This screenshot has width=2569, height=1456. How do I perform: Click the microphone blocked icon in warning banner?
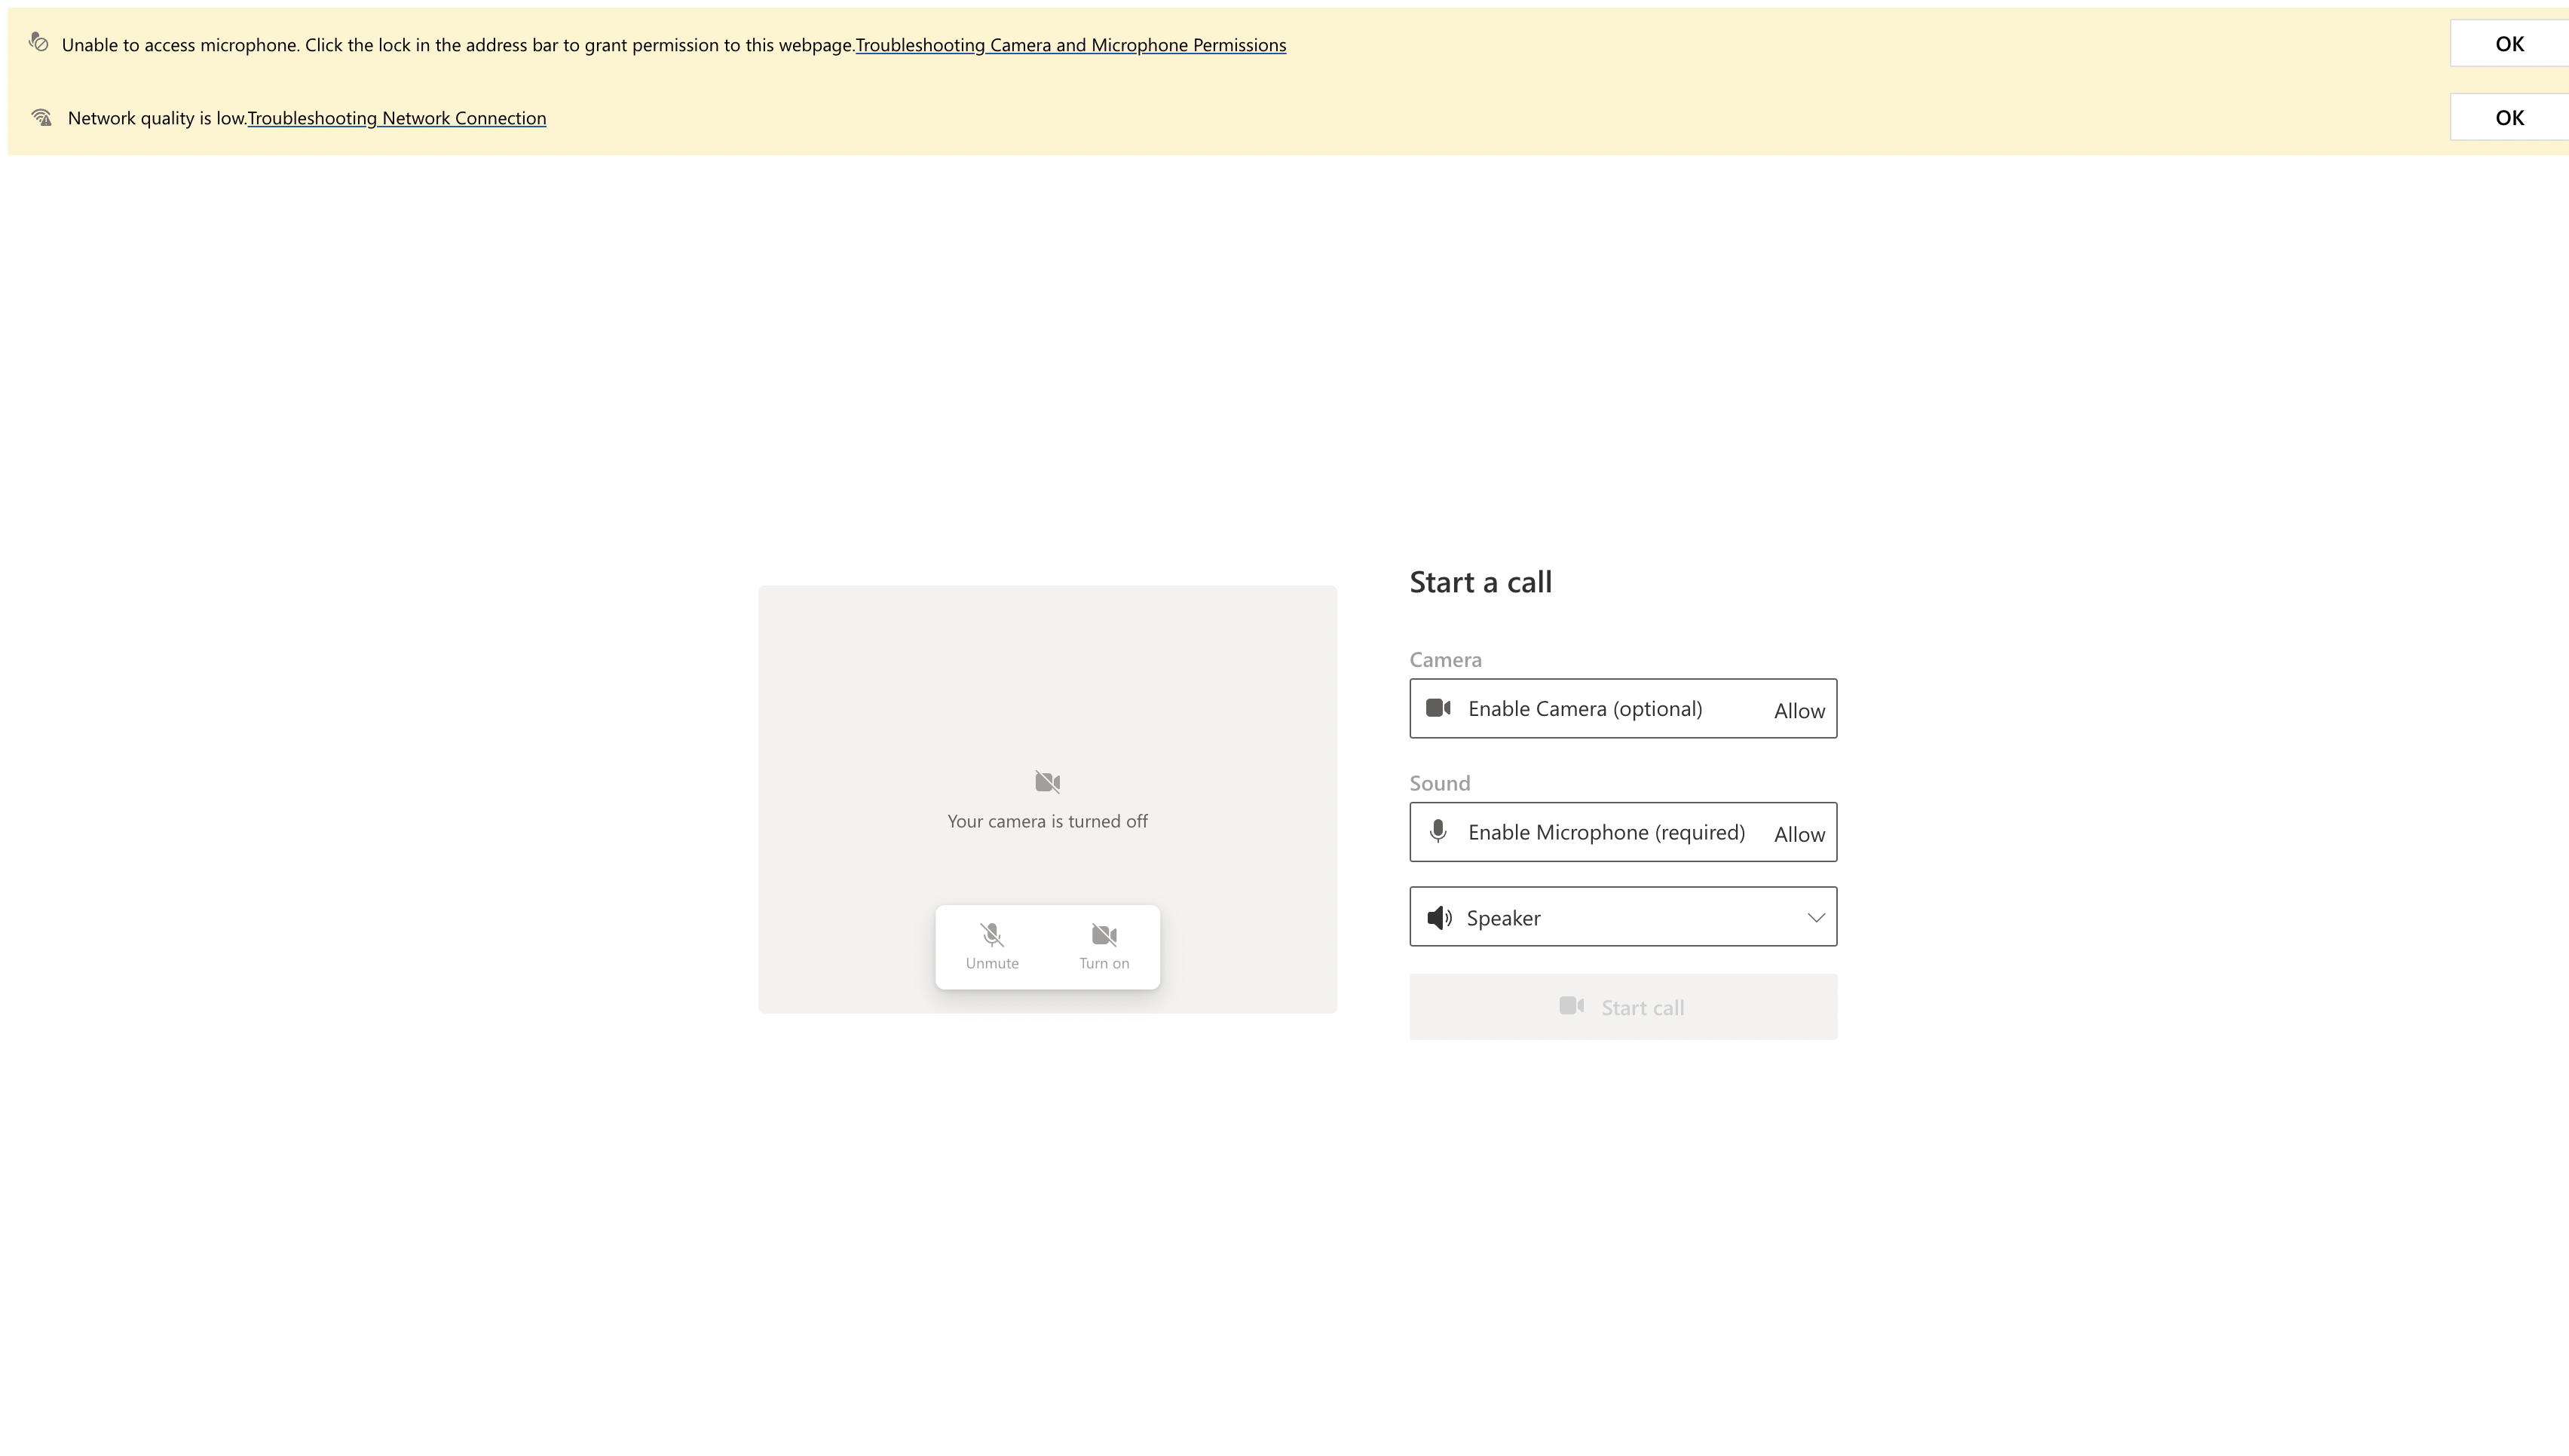[x=38, y=42]
